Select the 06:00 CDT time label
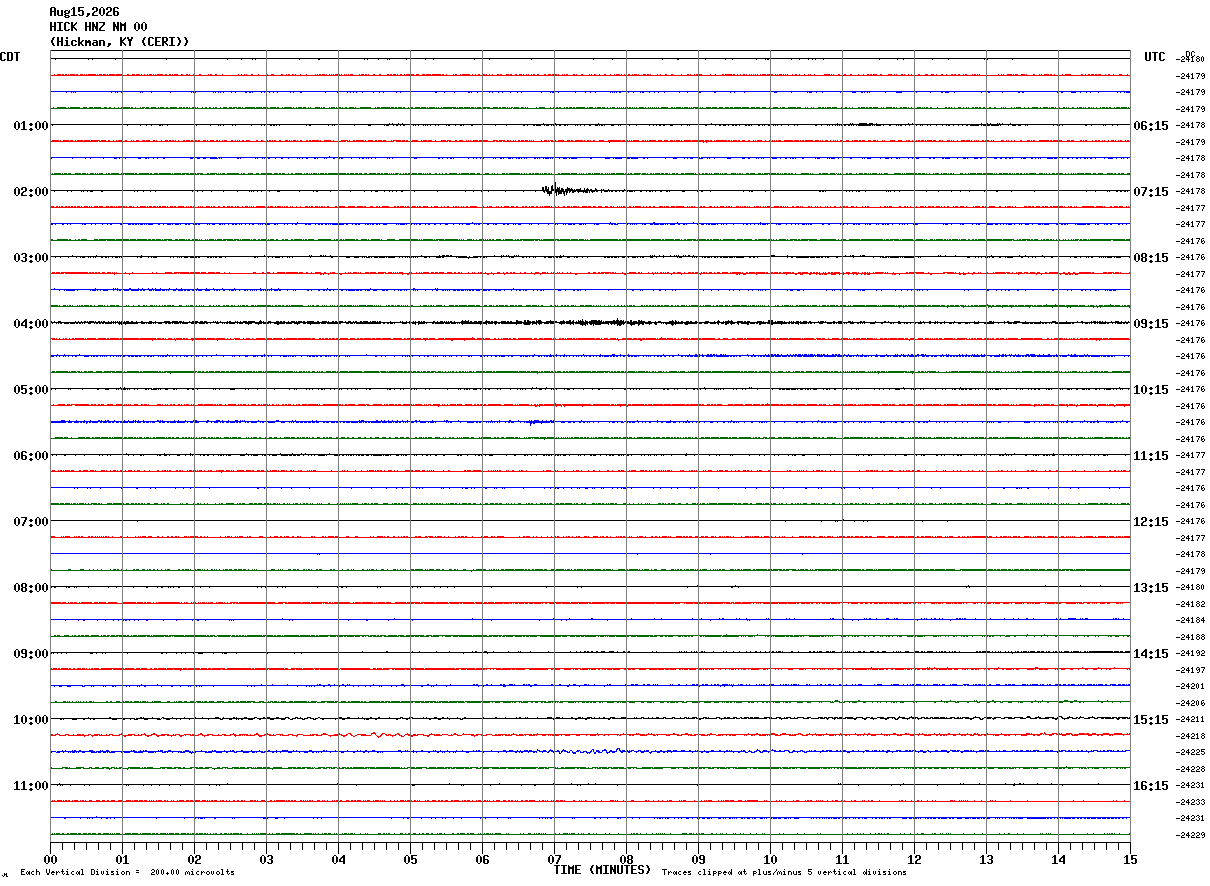The height and width of the screenshot is (886, 1210). 31,456
